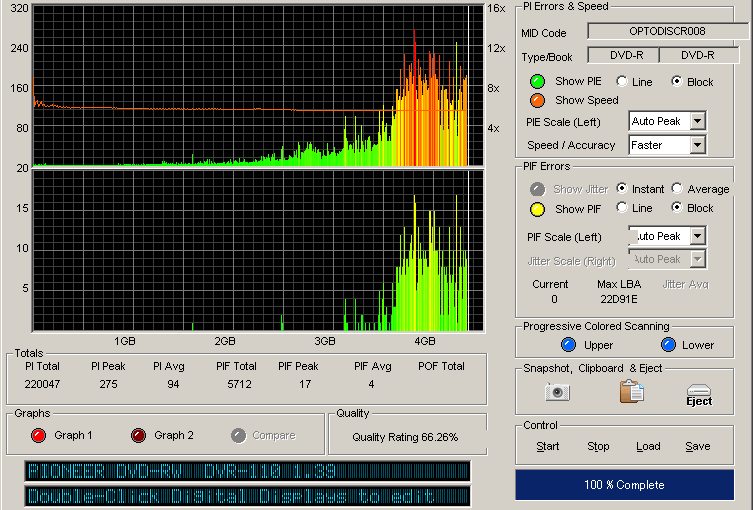Viewport: 753px width, 510px height.
Task: Click the POF Total label
Action: point(441,366)
